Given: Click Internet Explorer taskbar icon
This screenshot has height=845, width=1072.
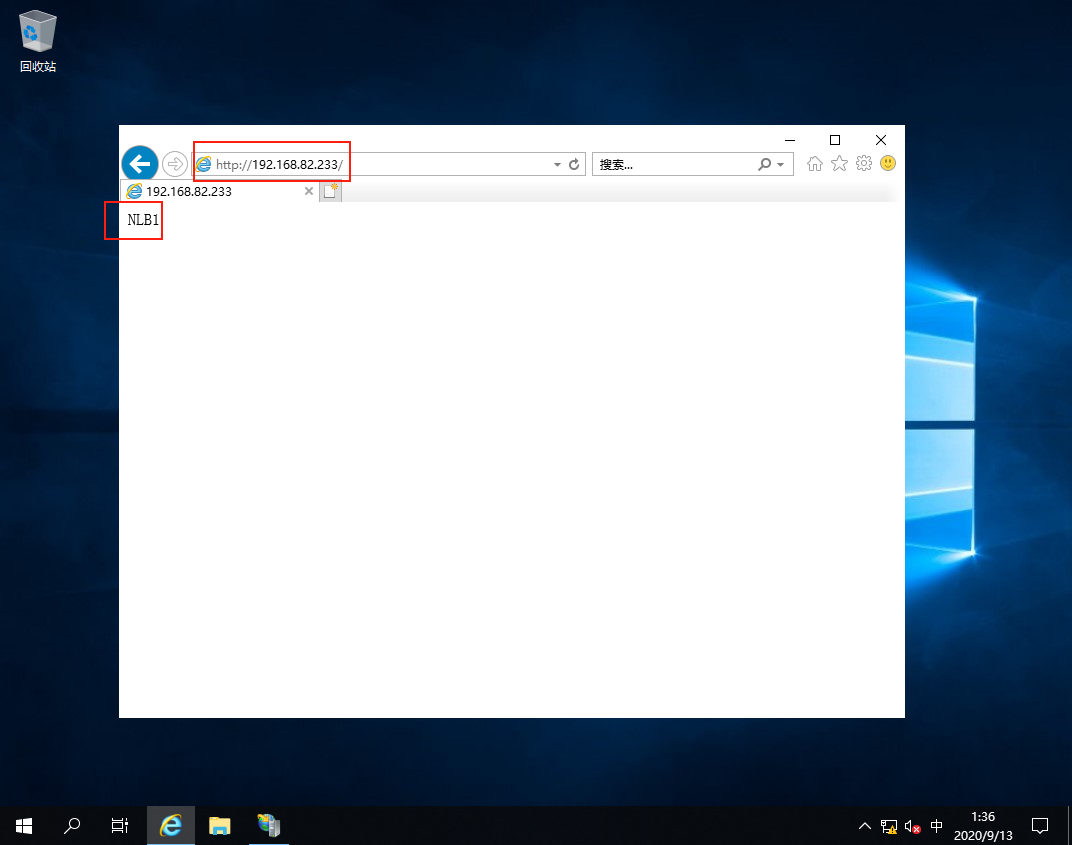Looking at the screenshot, I should pos(170,826).
